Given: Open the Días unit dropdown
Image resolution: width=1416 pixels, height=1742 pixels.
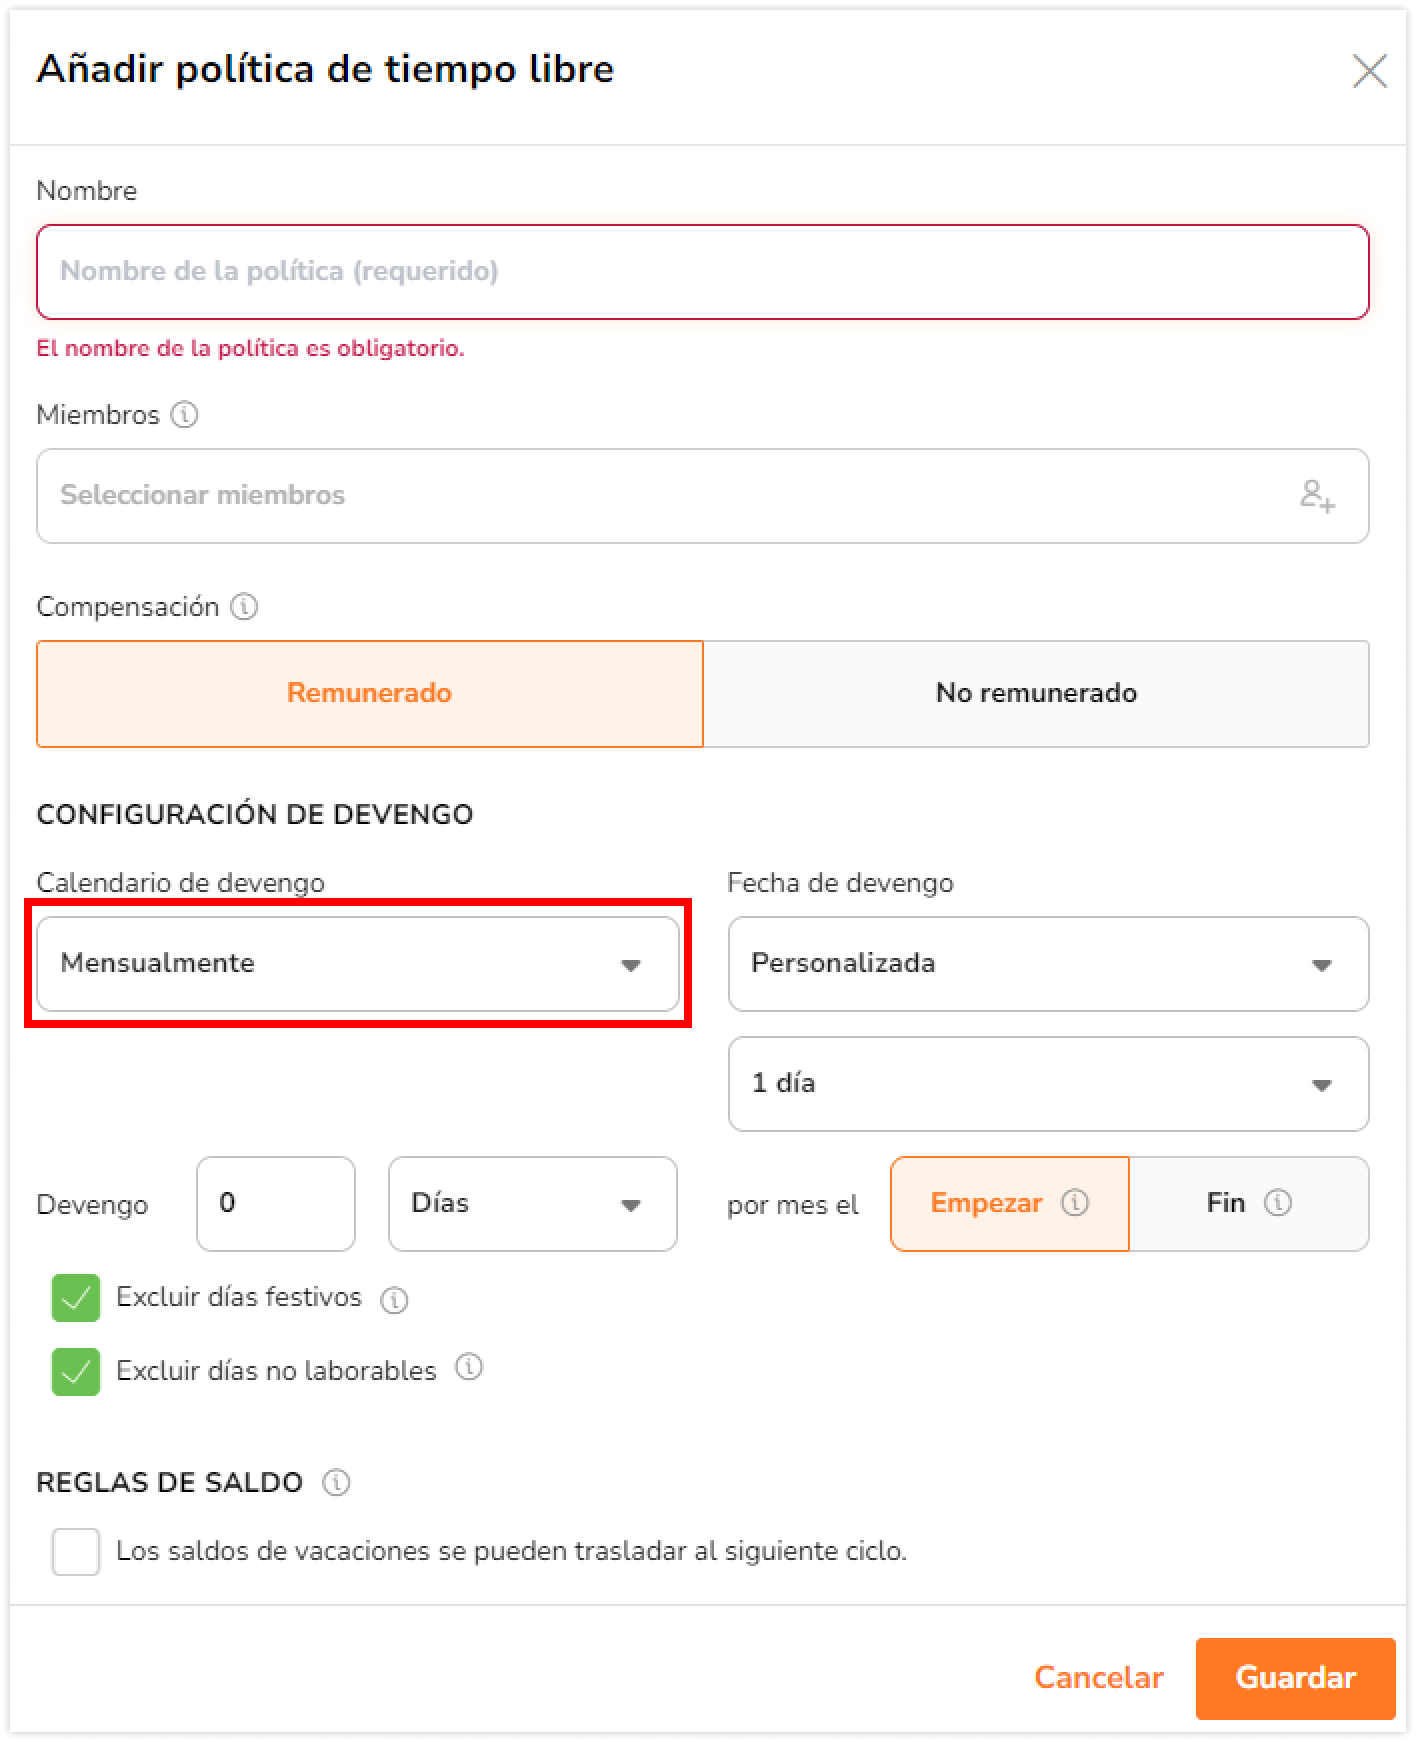Looking at the screenshot, I should (x=533, y=1204).
